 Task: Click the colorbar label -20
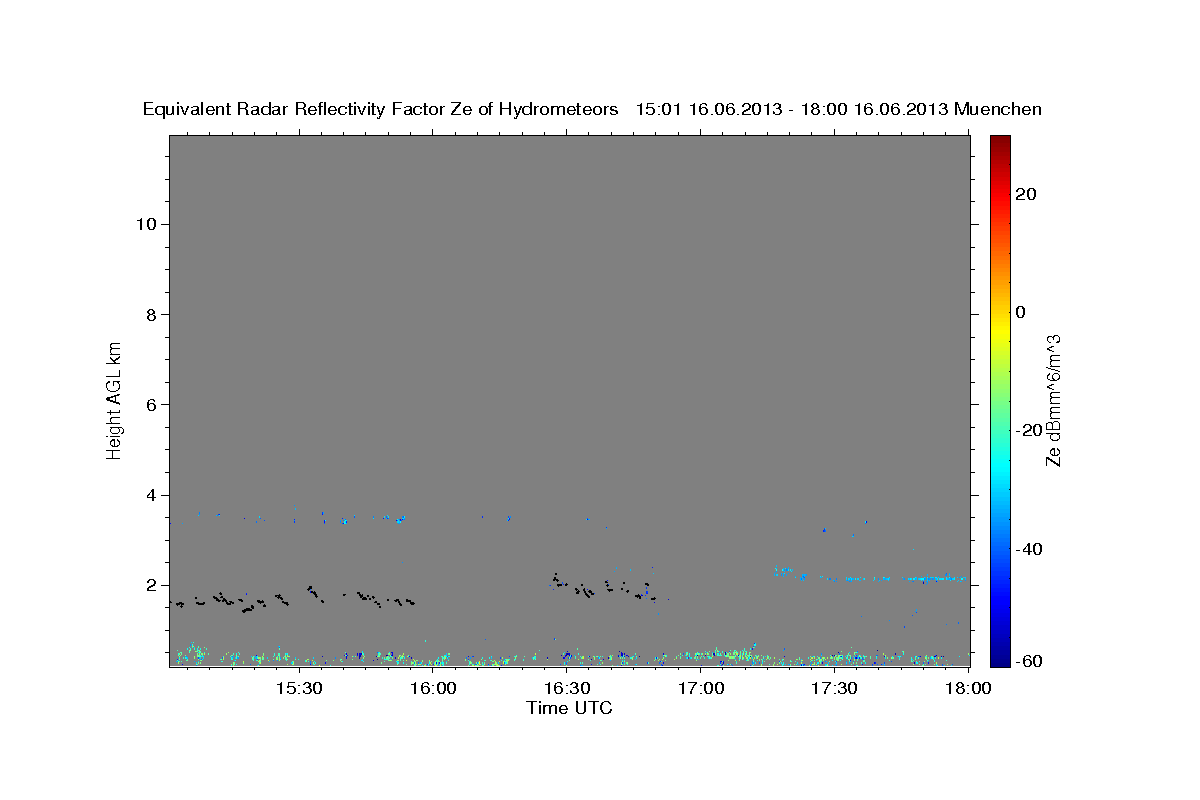pos(1029,430)
